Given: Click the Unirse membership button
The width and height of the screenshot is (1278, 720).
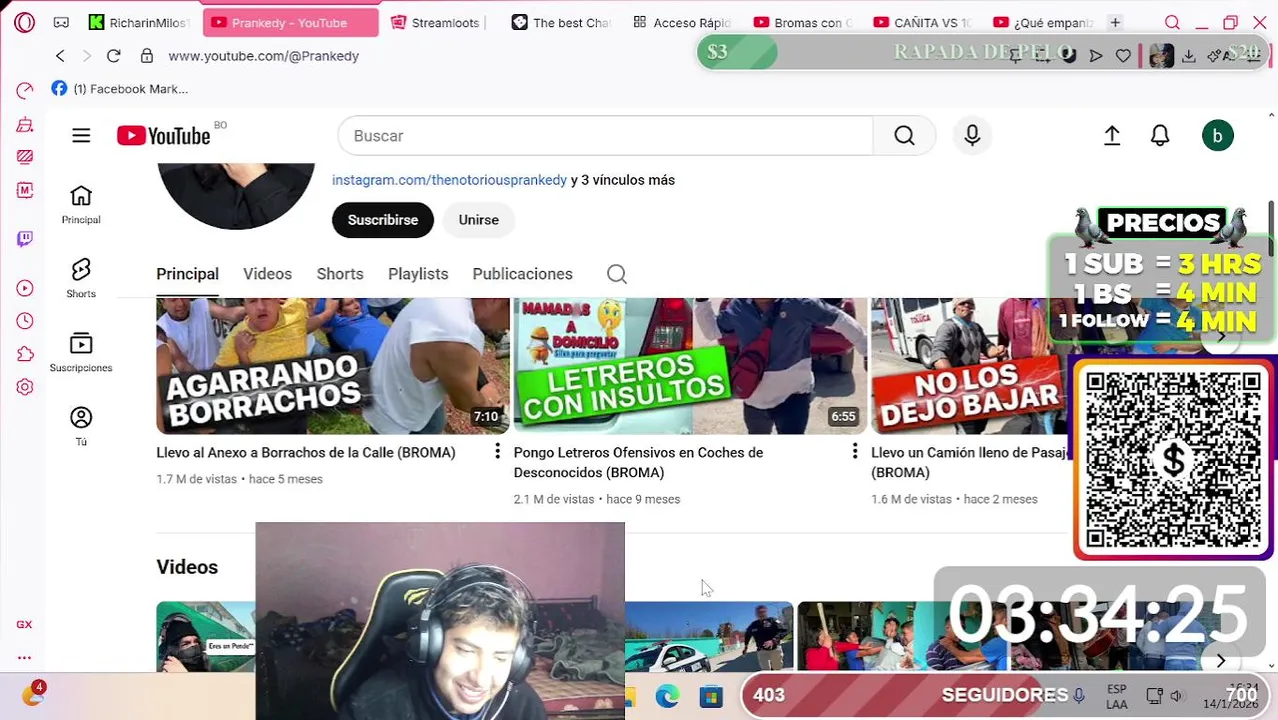Looking at the screenshot, I should [478, 220].
